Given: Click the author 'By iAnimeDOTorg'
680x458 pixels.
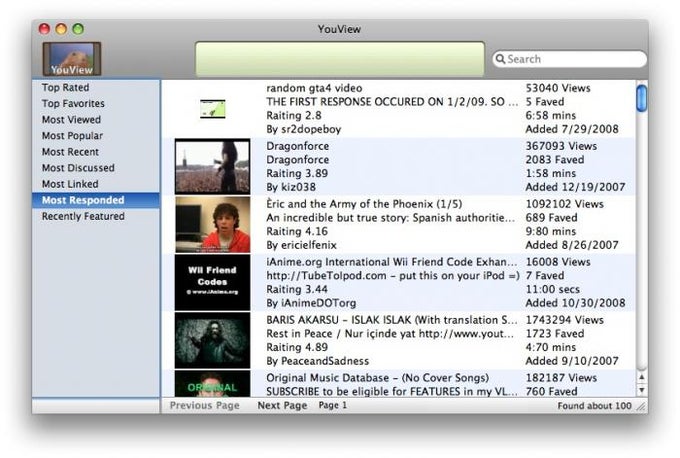Looking at the screenshot, I should pos(311,303).
